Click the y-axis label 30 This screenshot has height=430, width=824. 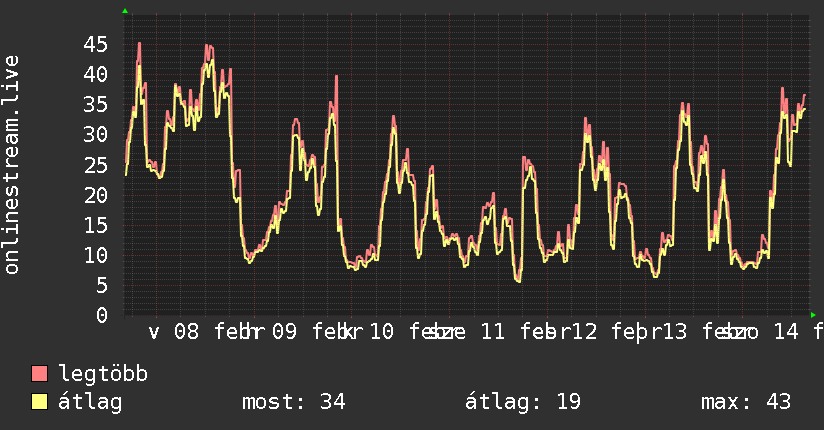(96, 135)
